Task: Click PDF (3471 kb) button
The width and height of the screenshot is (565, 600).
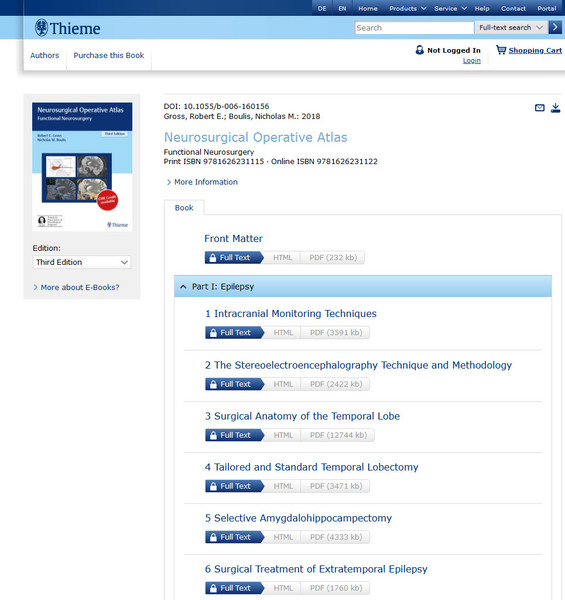Action: tap(336, 486)
